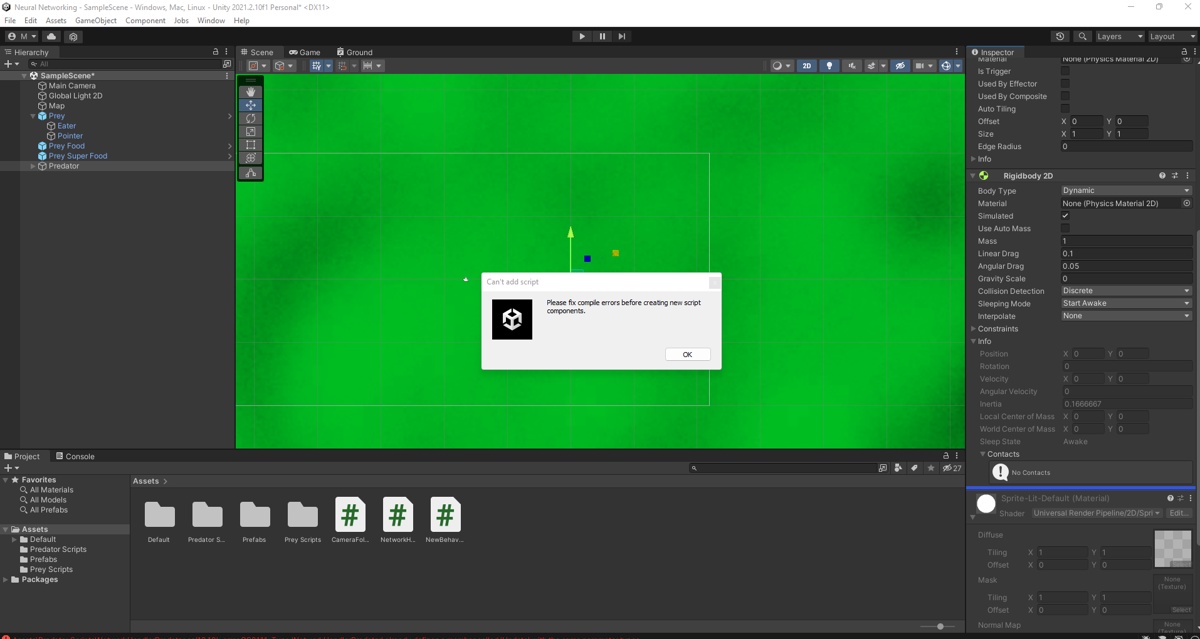The image size is (1200, 639).
Task: Toggle 2D view mode in Scene view
Action: coord(807,66)
